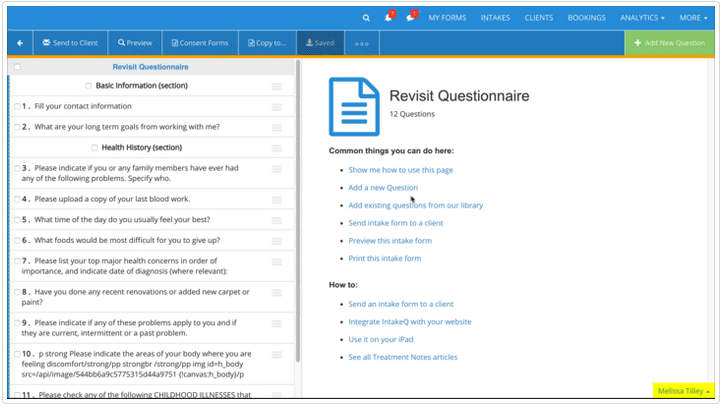Click the large document icon beside Revisit Questionnaire

[354, 107]
